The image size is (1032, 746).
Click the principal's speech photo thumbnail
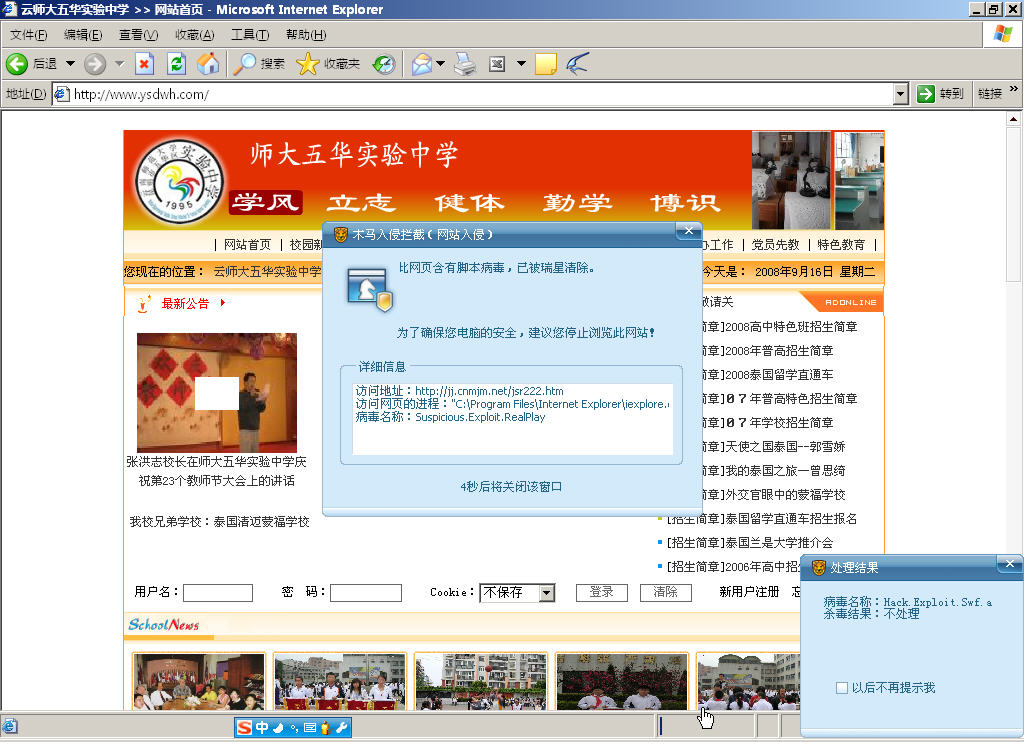[x=217, y=392]
